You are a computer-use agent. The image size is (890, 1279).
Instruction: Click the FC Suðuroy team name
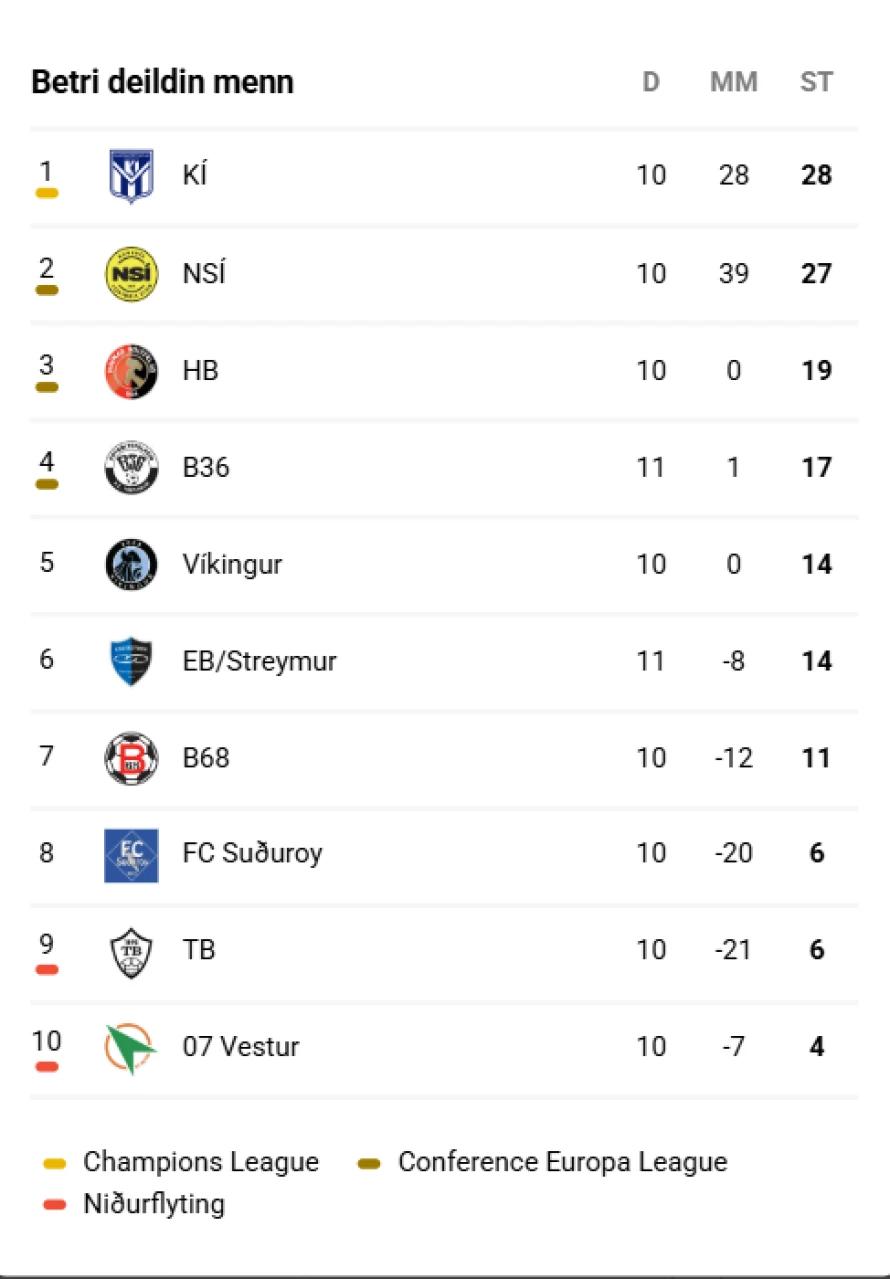[x=252, y=854]
